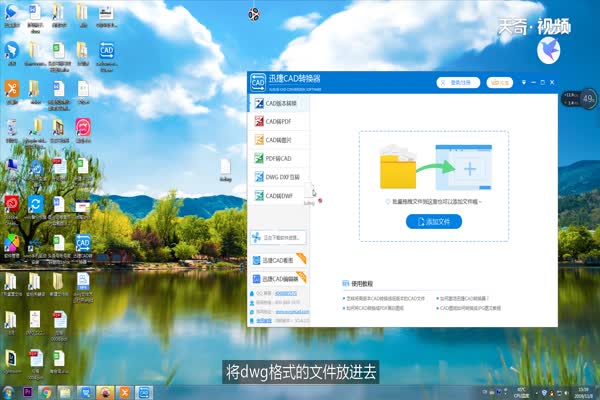Viewport: 600px width, 400px height.
Task: Open tutorial link about CAD to JPG
Action: tap(470, 308)
